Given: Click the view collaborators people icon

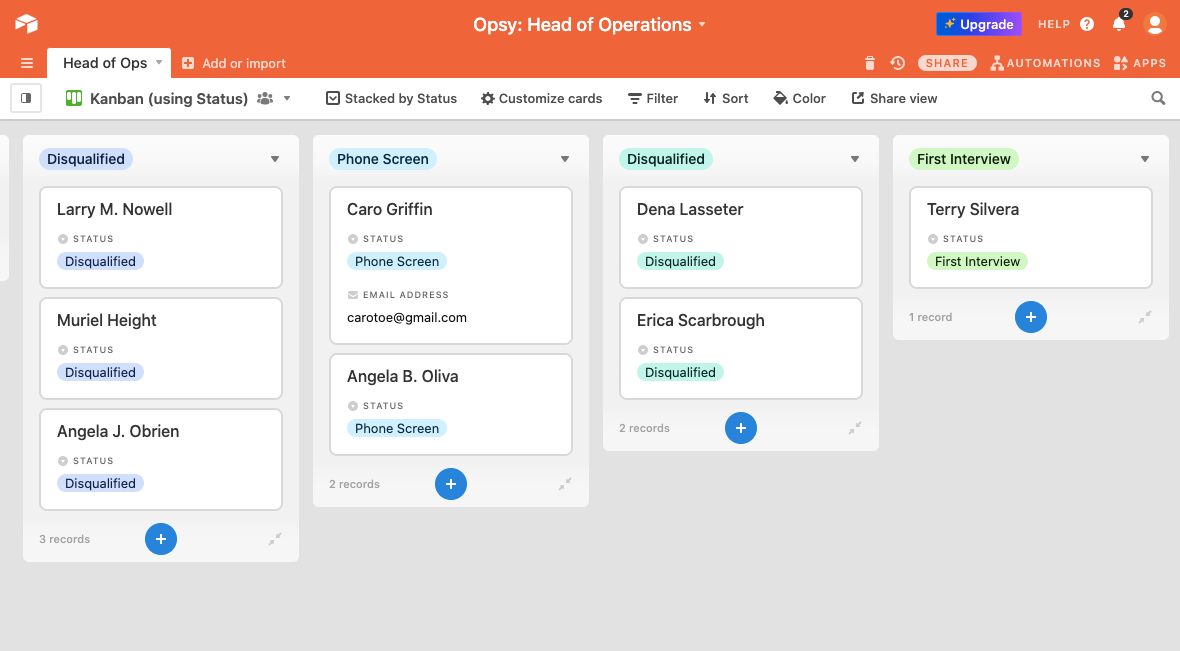Looking at the screenshot, I should click(x=265, y=98).
